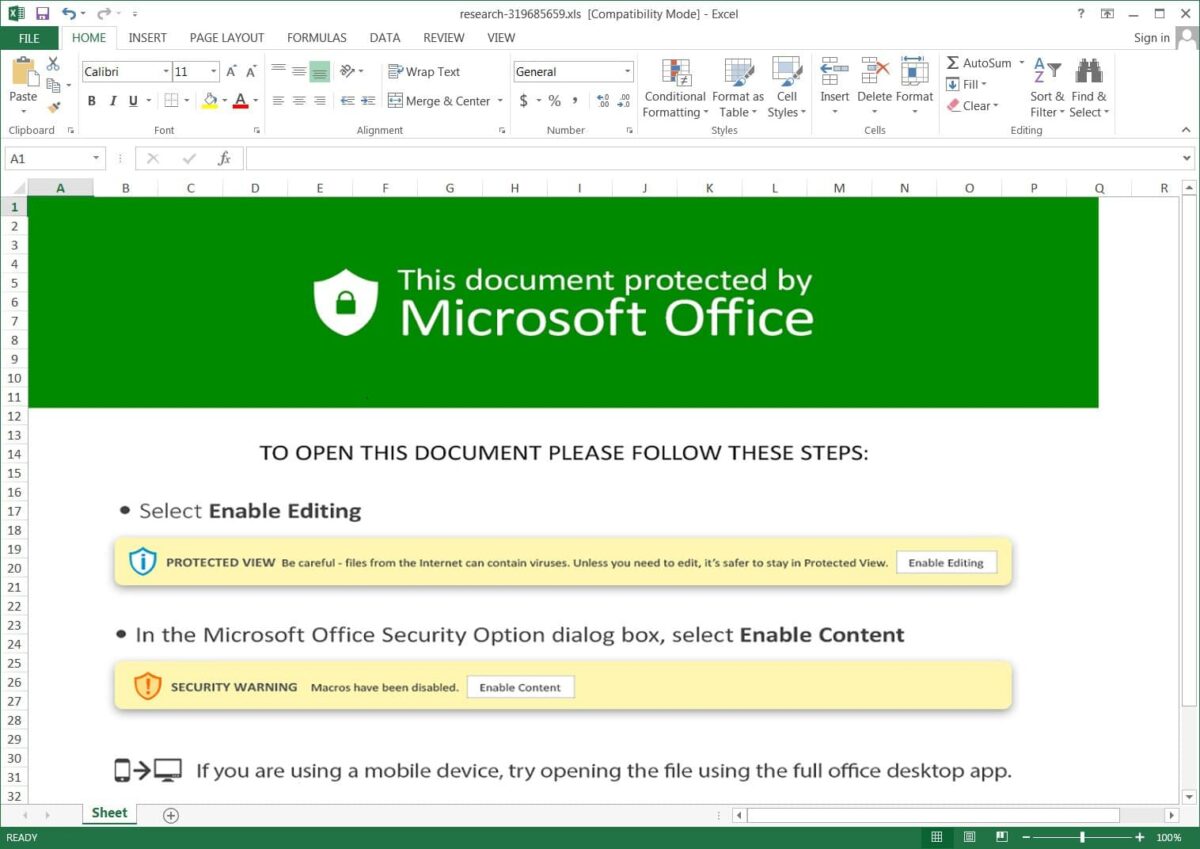Viewport: 1200px width, 849px height.
Task: Apply the Percent Style icon
Action: point(555,100)
